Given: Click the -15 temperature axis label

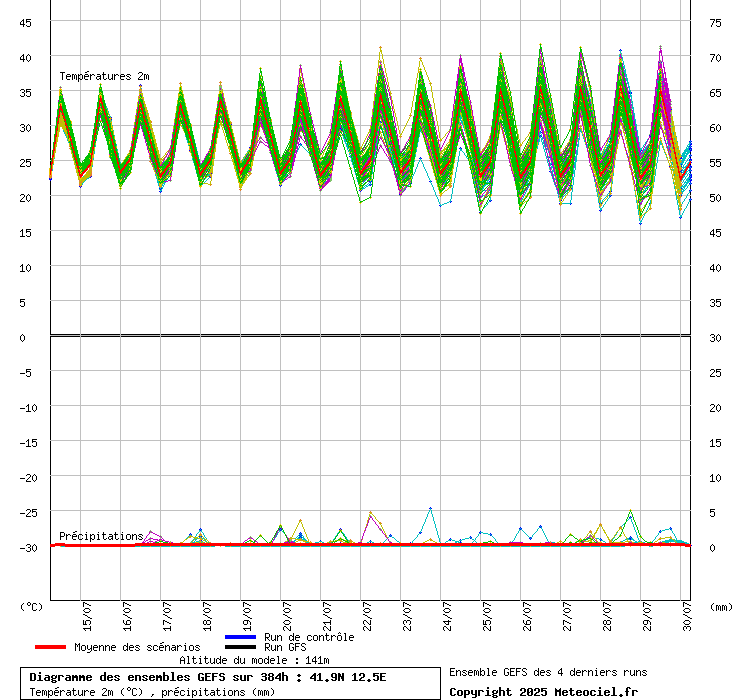Looking at the screenshot, I should 28,443.
